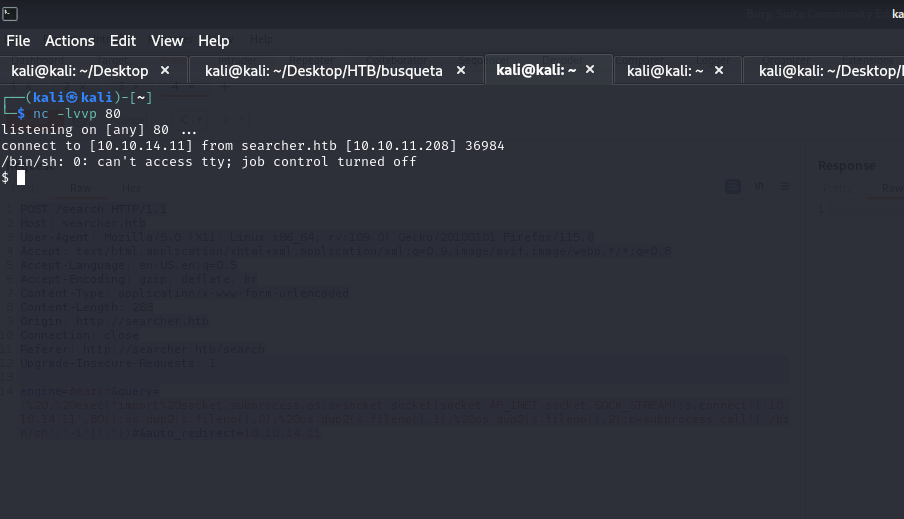Open the Help menu
This screenshot has width=904, height=519.
[x=214, y=41]
